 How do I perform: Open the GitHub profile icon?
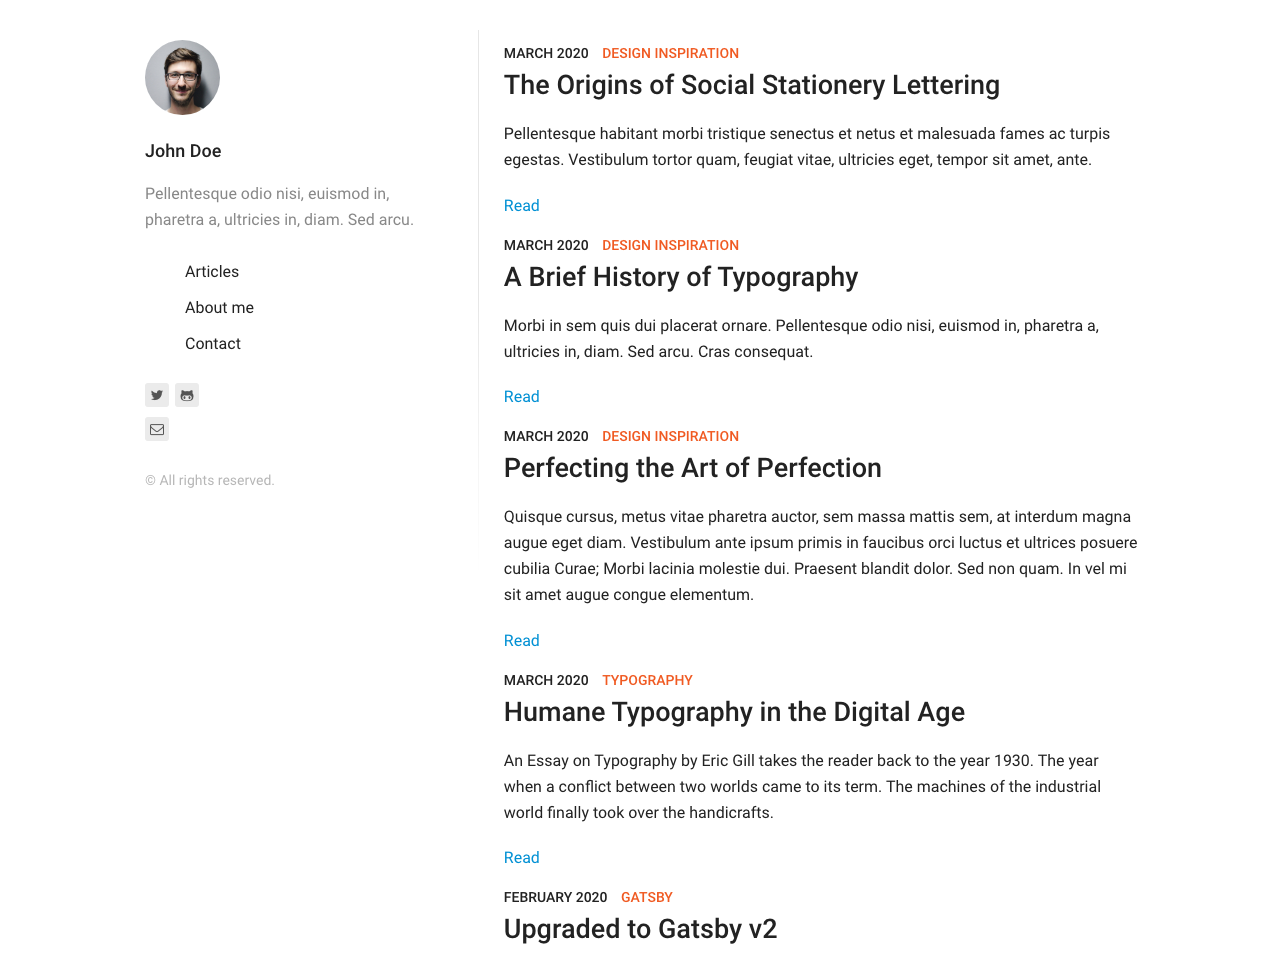click(x=187, y=395)
